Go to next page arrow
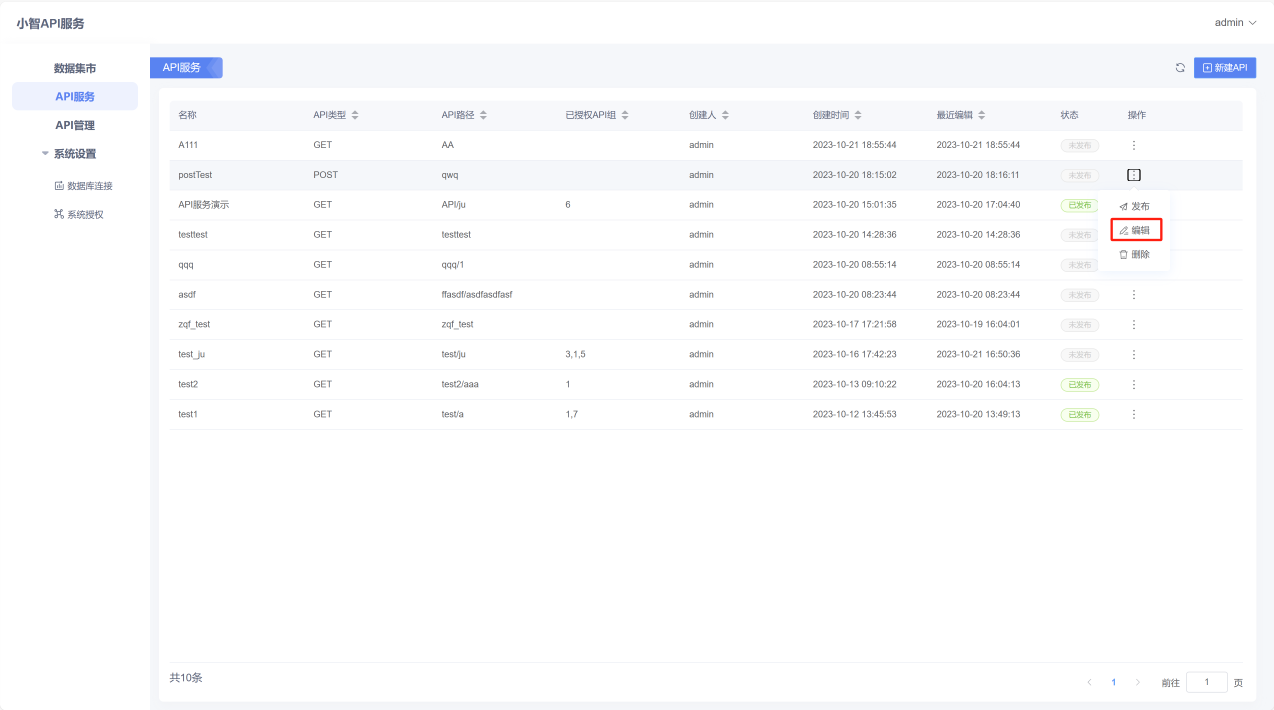The image size is (1274, 710). click(1138, 682)
